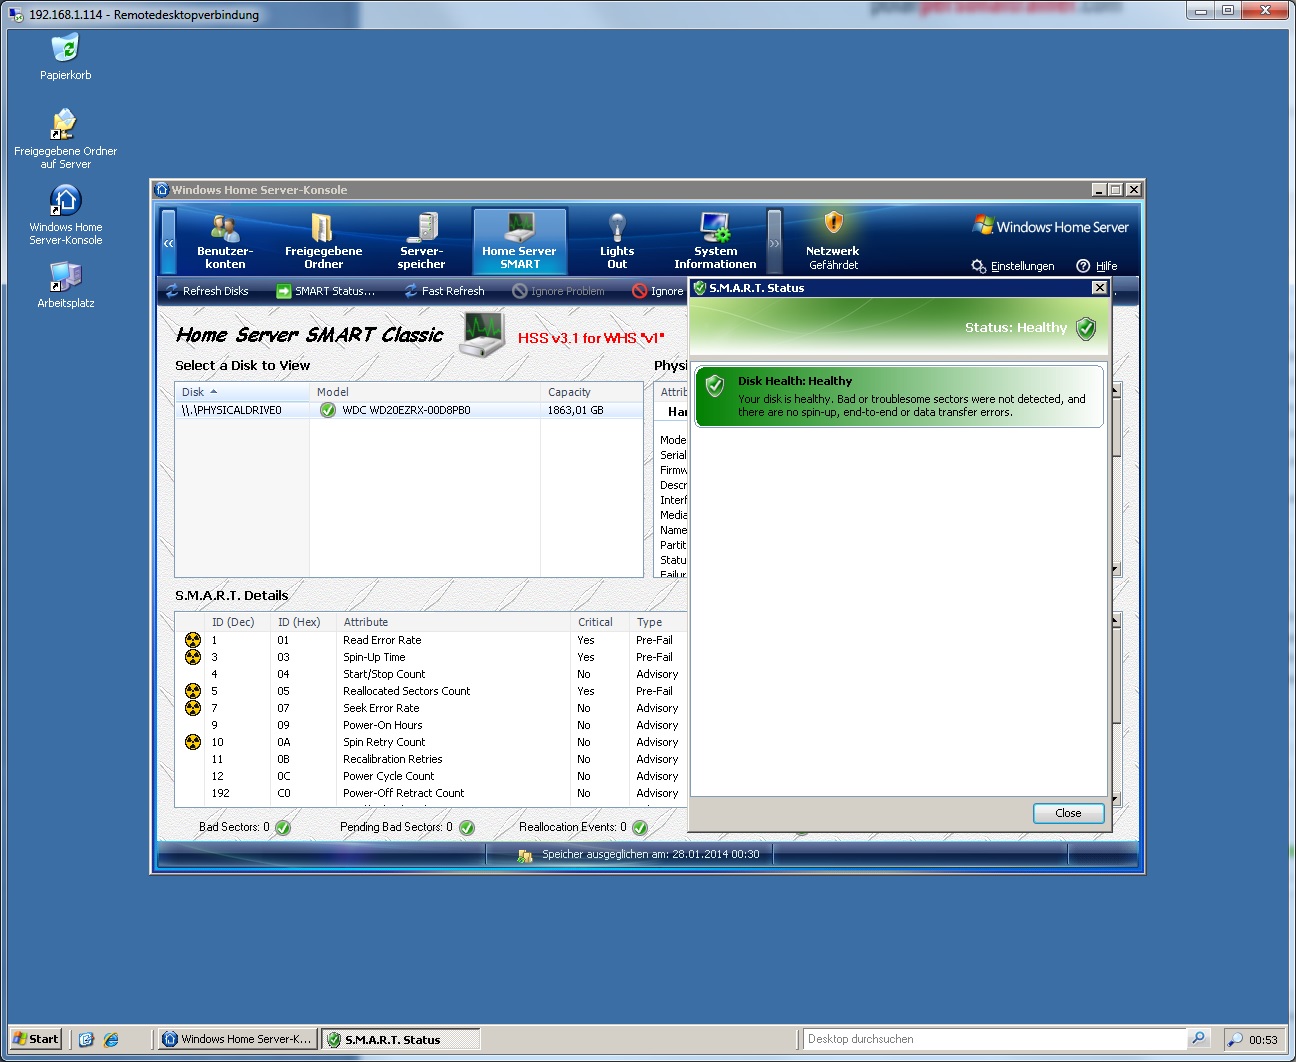Click the Desktop durchsuchen search field
This screenshot has height=1062, width=1296.
pos(995,1039)
